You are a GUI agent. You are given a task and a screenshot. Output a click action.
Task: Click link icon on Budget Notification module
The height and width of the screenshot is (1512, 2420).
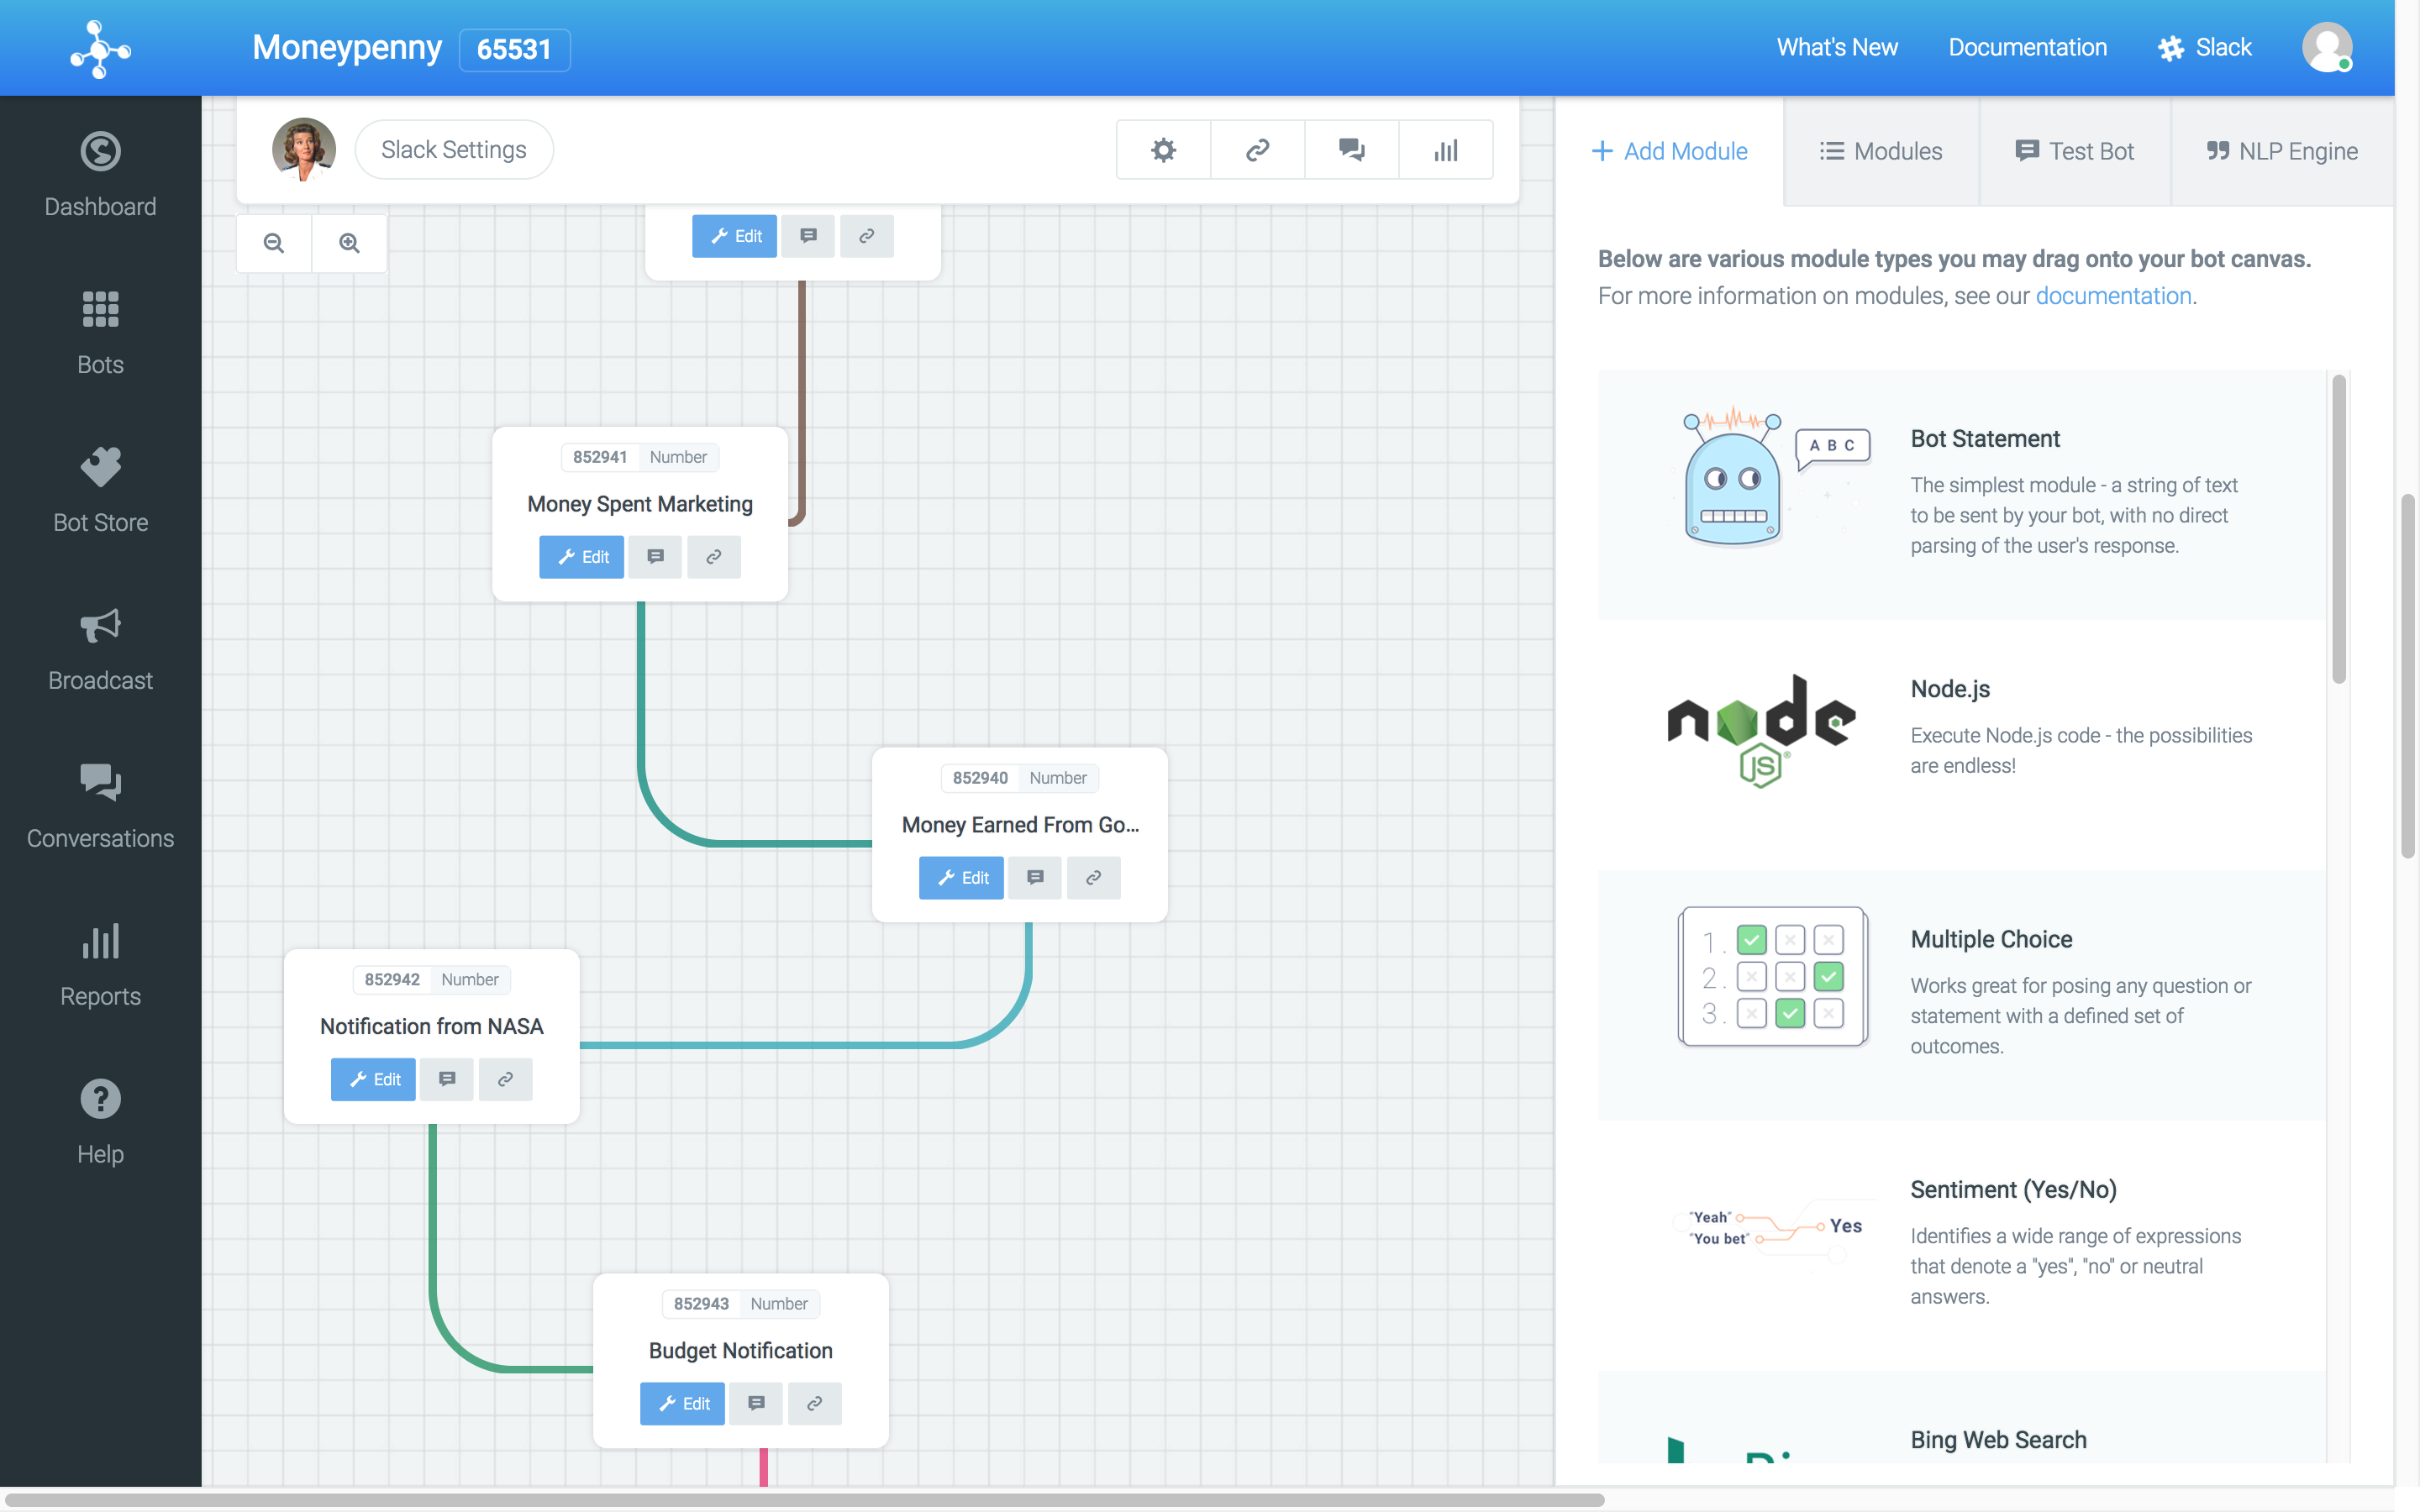click(814, 1403)
